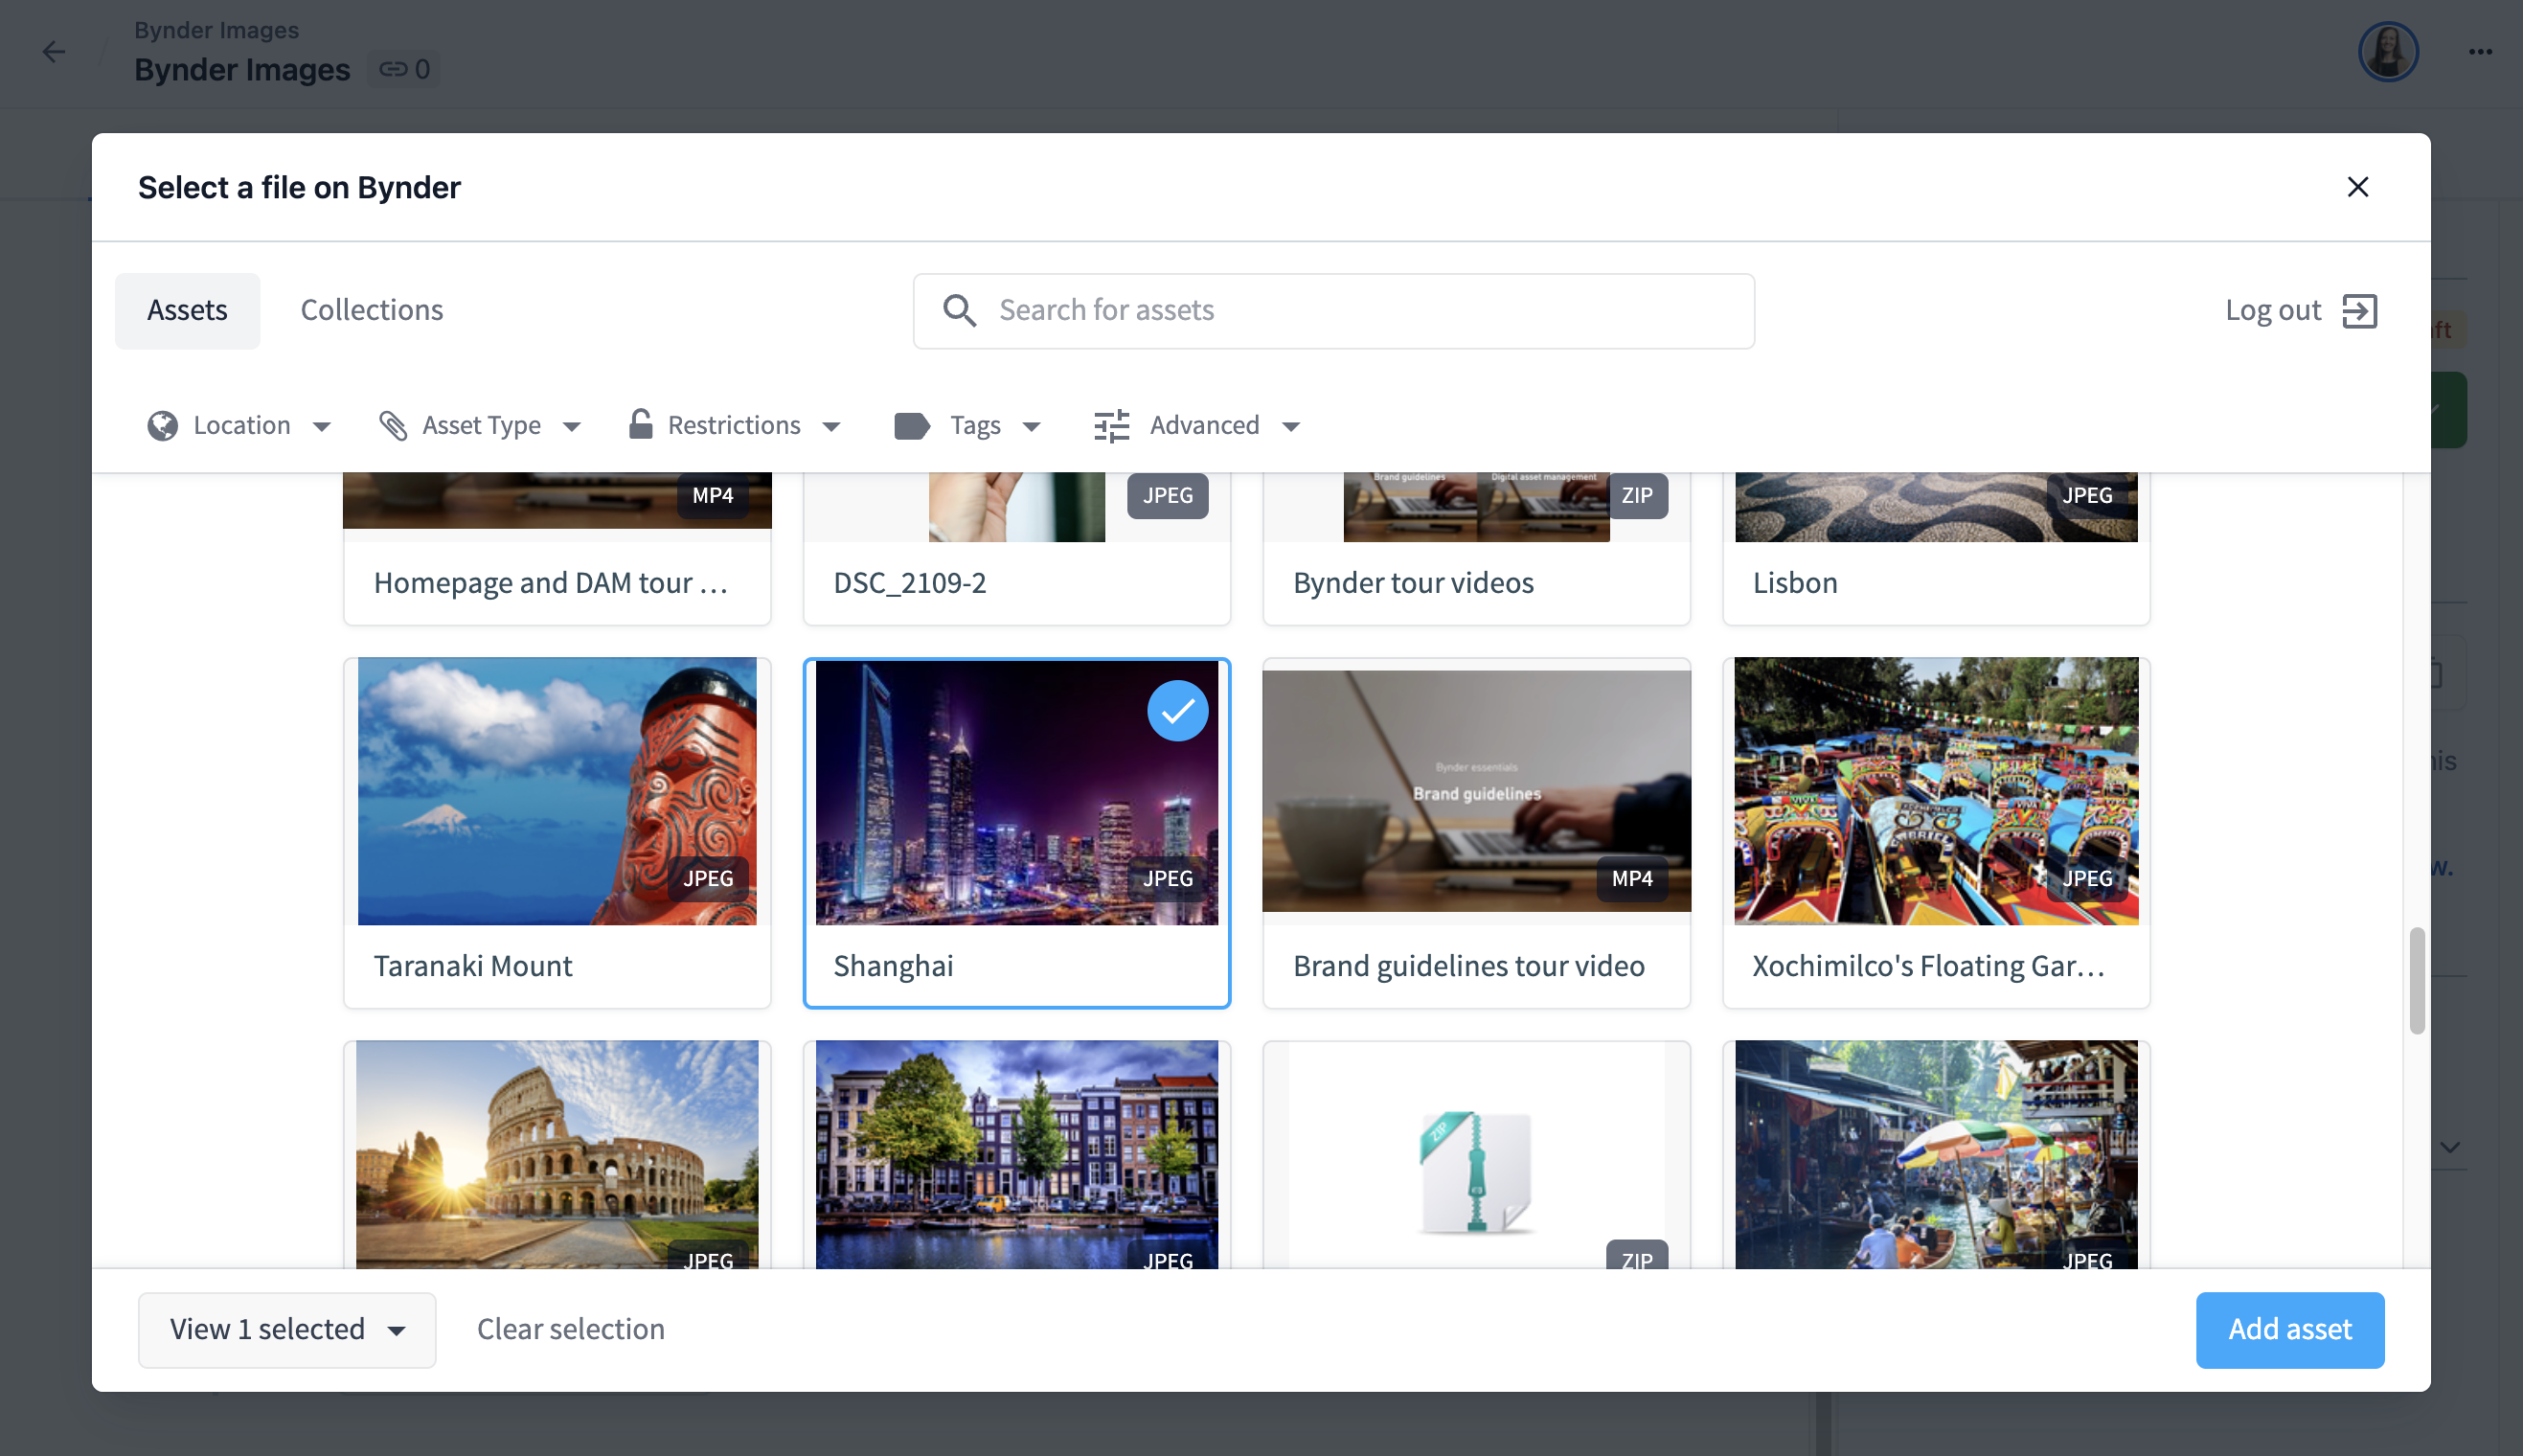Click the Lisbon title text
2523x1456 pixels.
coord(1795,583)
